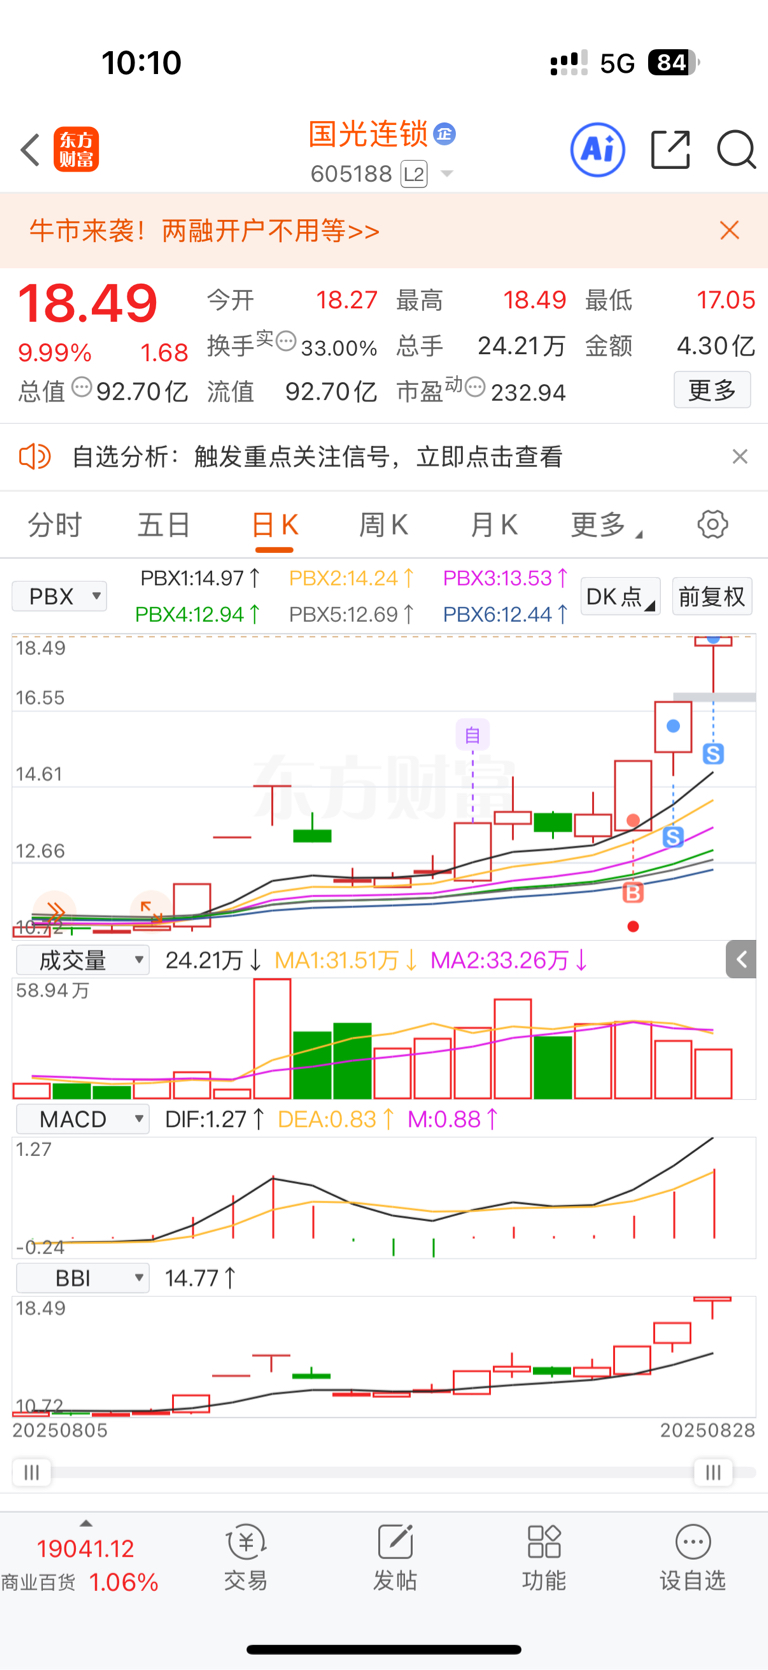The width and height of the screenshot is (768, 1670).
Task: Tap the 5G network status indicator
Action: point(617,64)
